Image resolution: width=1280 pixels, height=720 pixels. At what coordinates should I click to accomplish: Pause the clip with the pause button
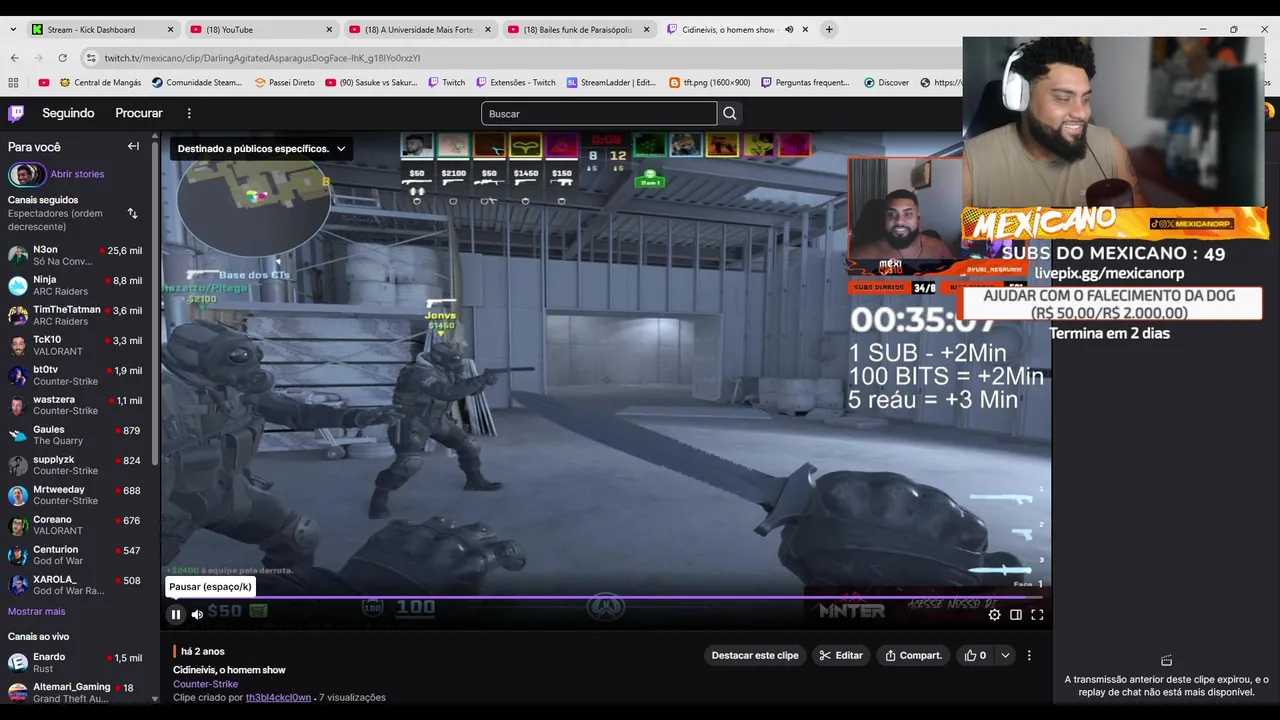(x=176, y=614)
